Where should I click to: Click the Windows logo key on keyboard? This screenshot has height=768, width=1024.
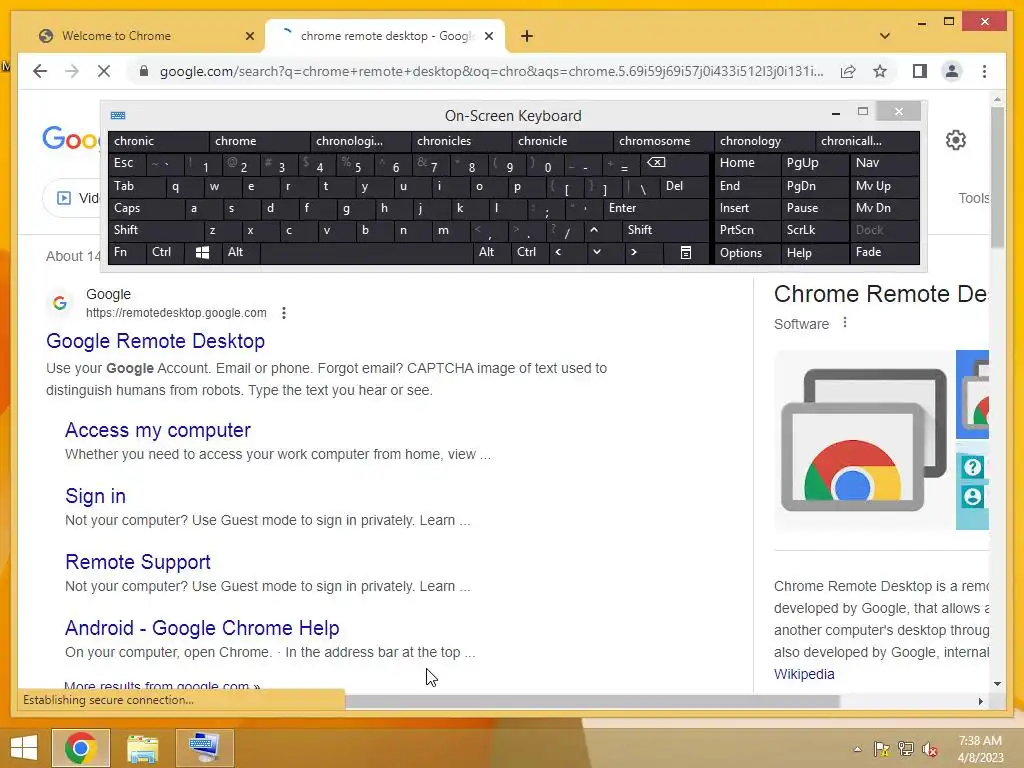202,253
